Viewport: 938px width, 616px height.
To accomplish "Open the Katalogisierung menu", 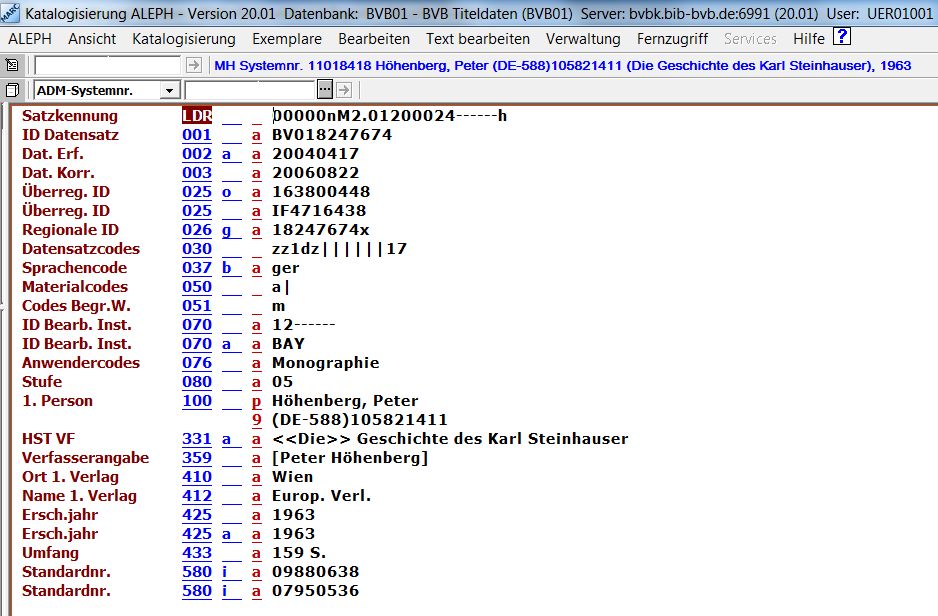I will tap(184, 39).
